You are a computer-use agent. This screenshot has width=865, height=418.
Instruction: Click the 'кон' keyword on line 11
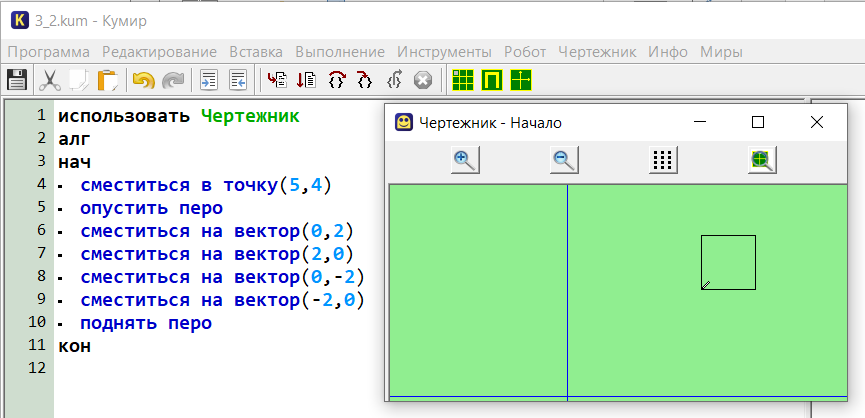[x=74, y=346]
